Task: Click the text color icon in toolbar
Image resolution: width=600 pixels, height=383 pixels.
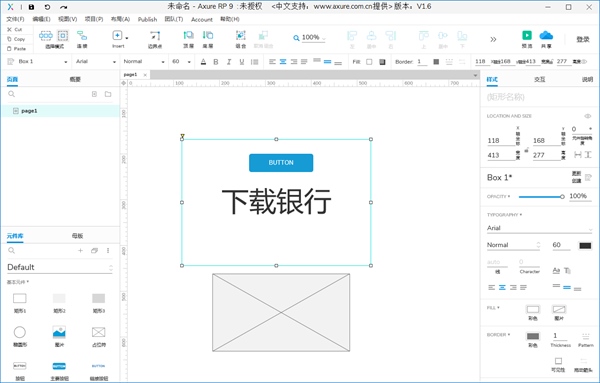Action: point(203,62)
